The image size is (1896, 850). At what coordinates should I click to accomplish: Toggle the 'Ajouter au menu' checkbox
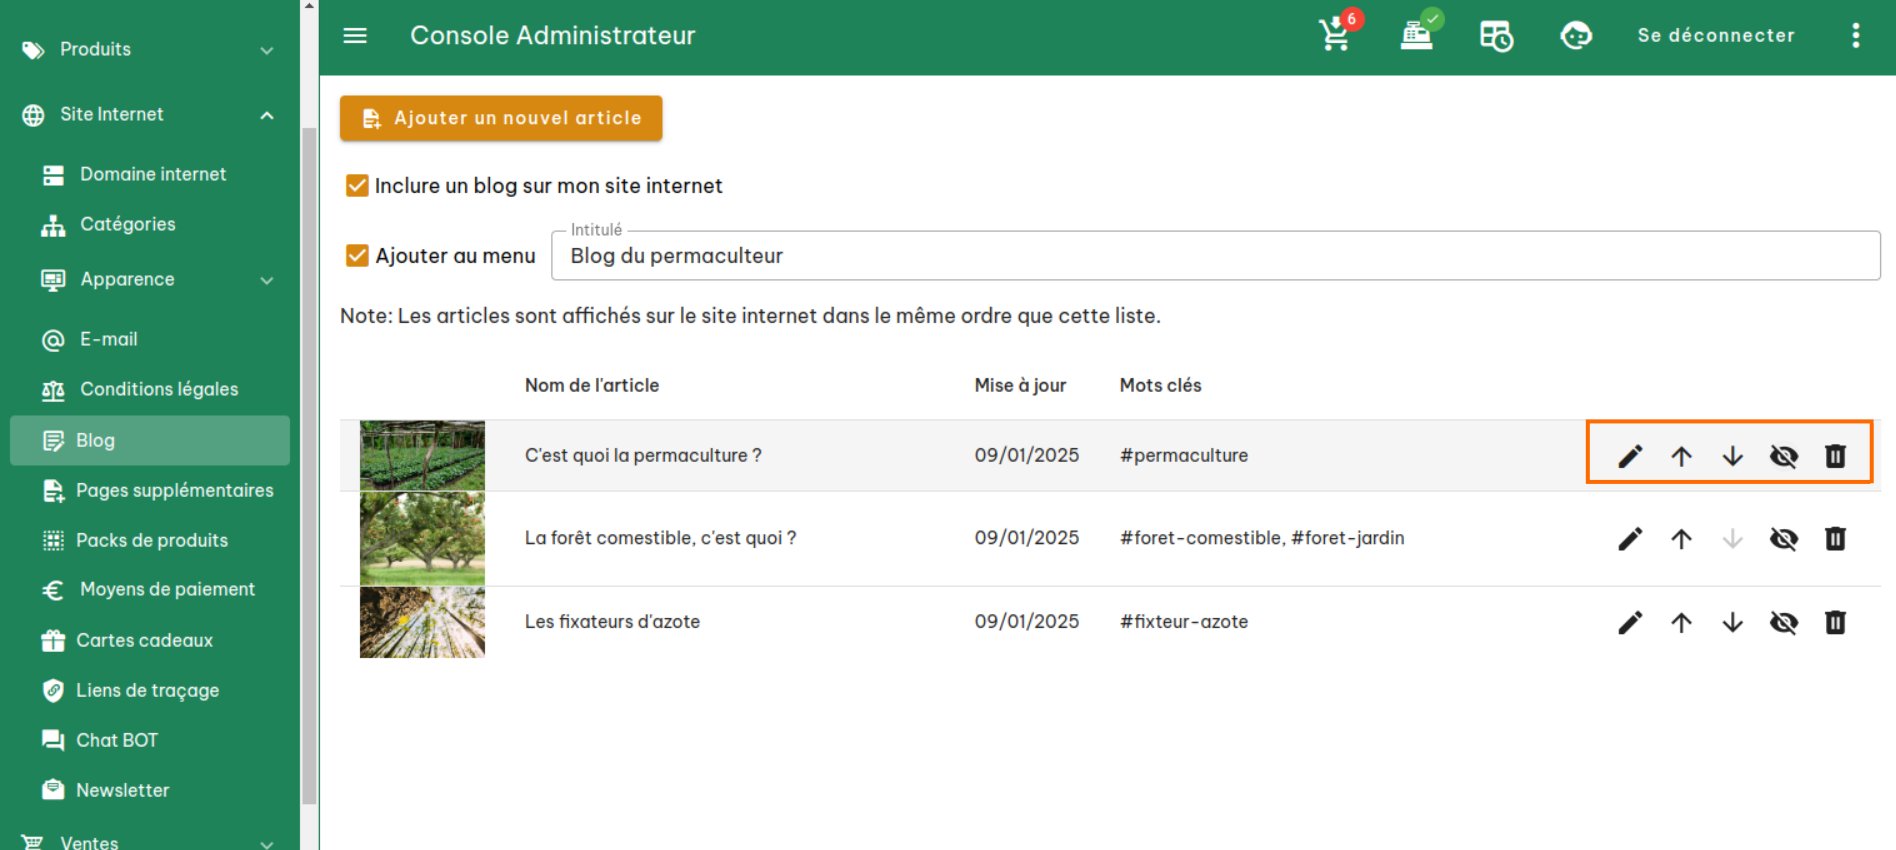[x=357, y=256]
